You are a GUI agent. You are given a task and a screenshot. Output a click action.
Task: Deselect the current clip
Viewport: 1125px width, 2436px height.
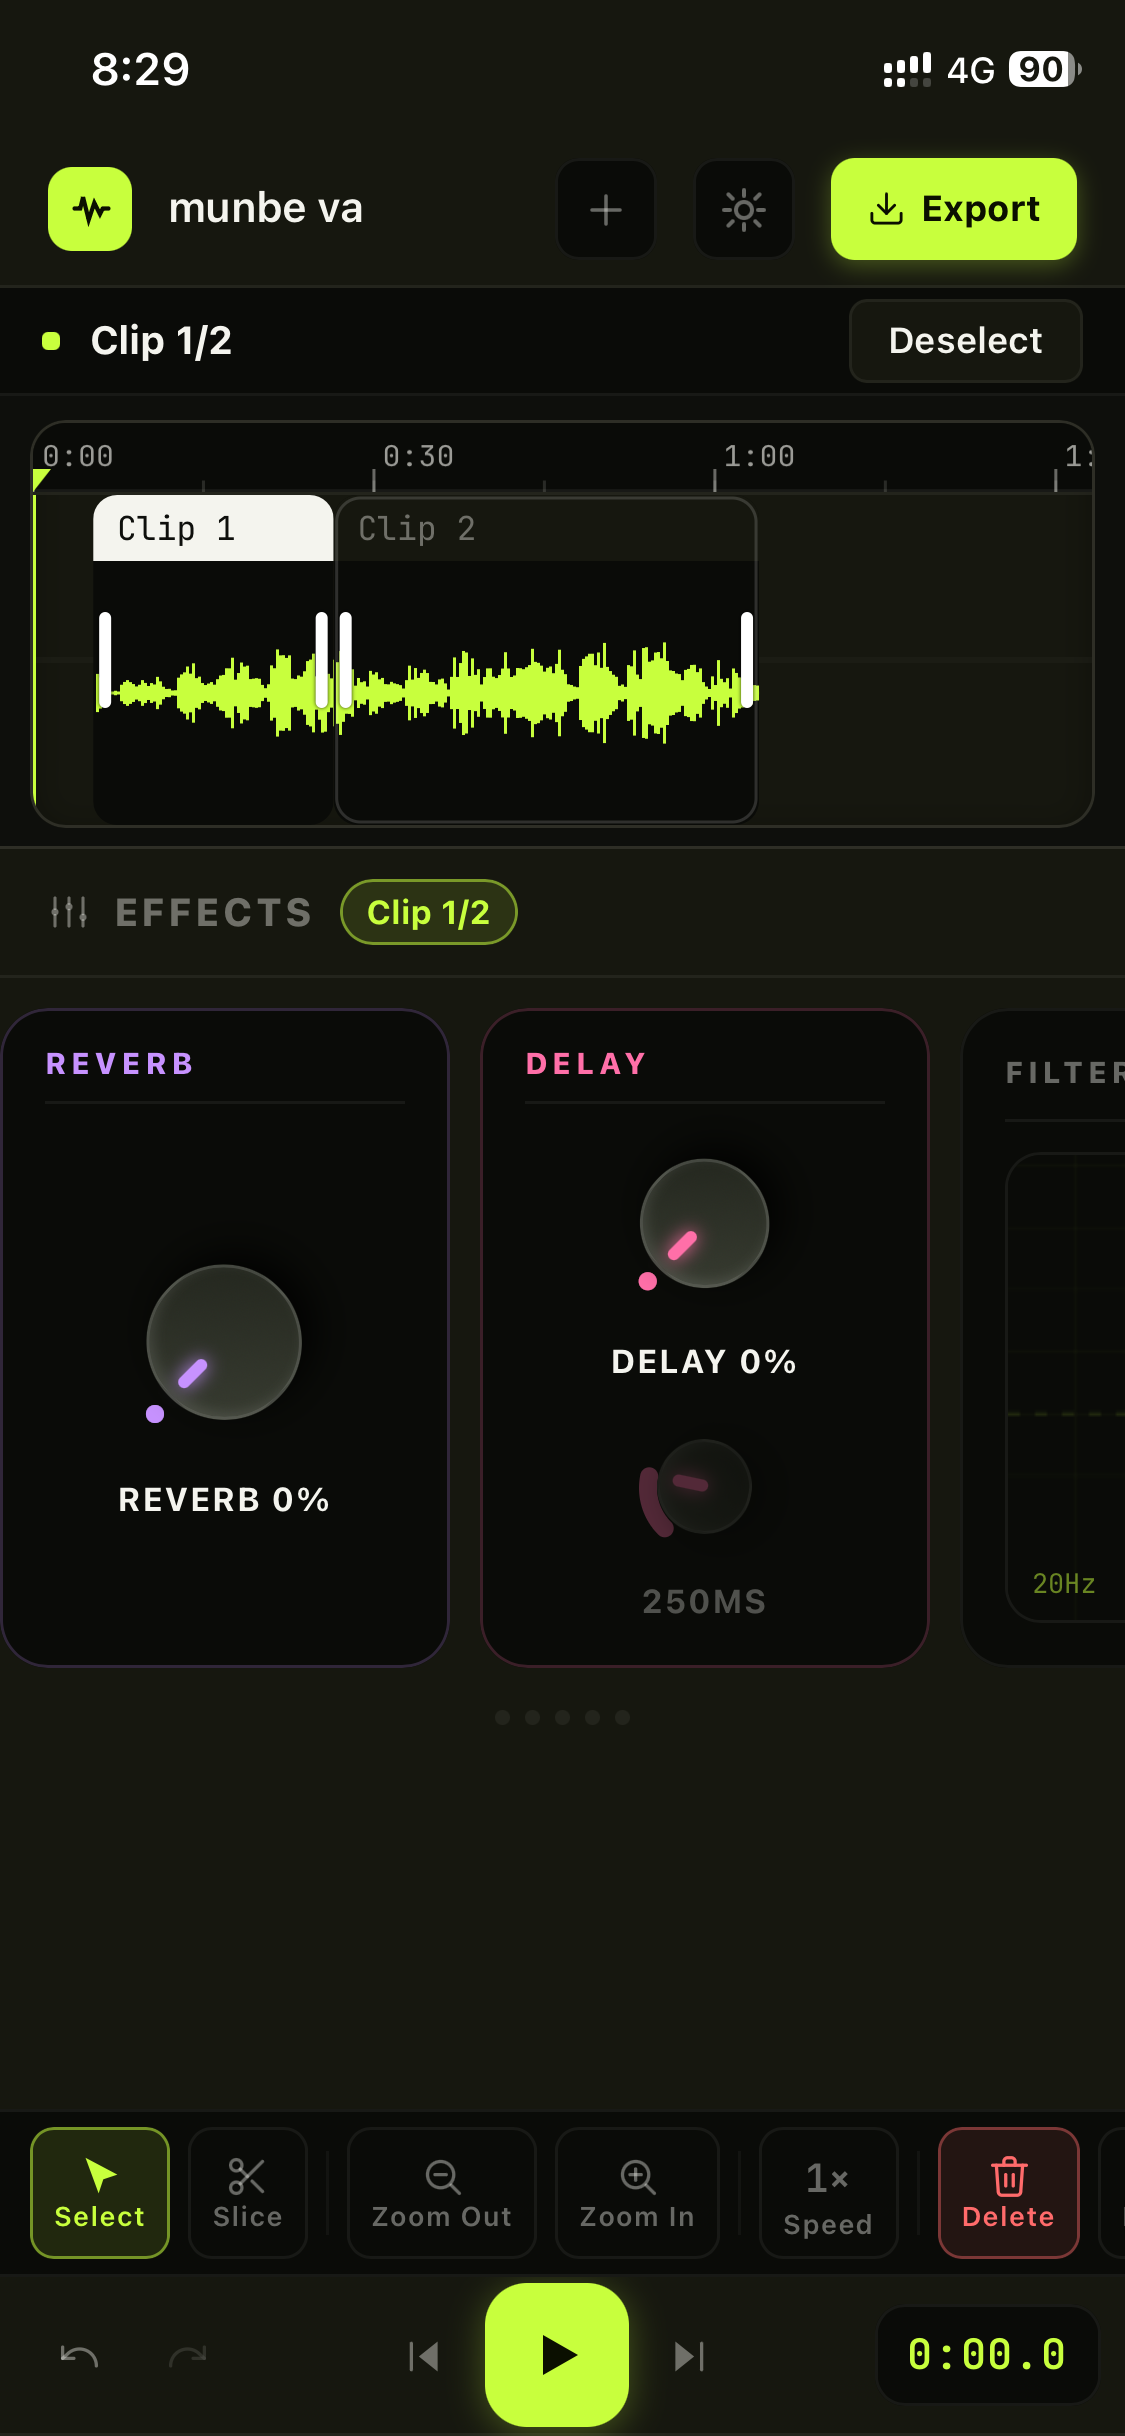pos(966,341)
